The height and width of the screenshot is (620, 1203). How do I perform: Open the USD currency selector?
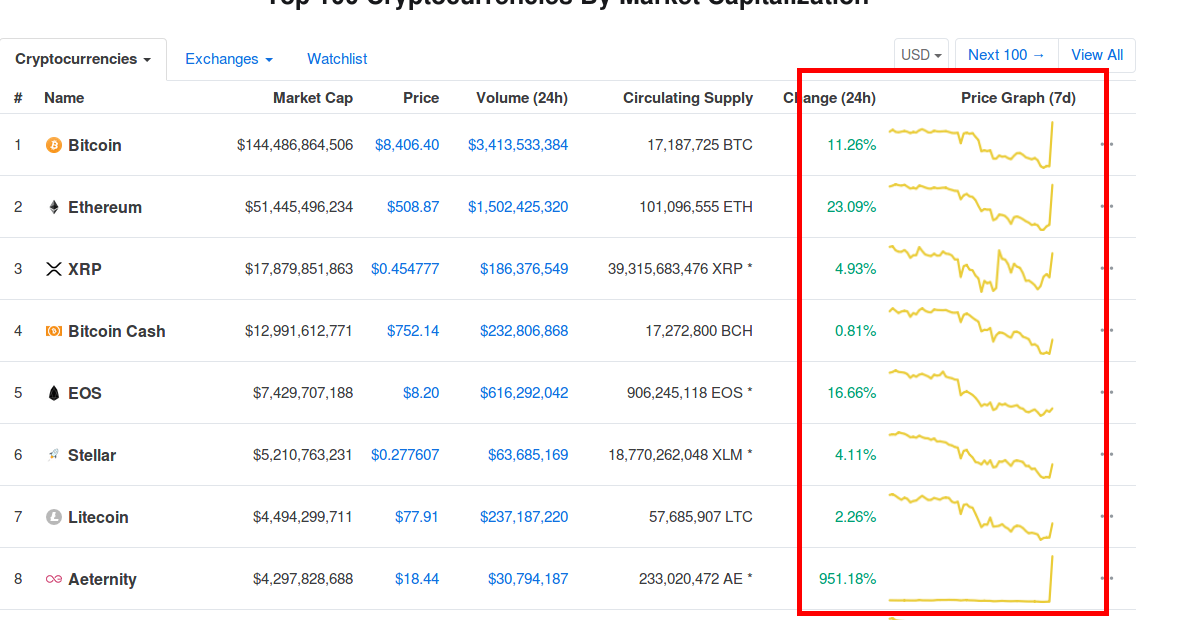tap(921, 55)
